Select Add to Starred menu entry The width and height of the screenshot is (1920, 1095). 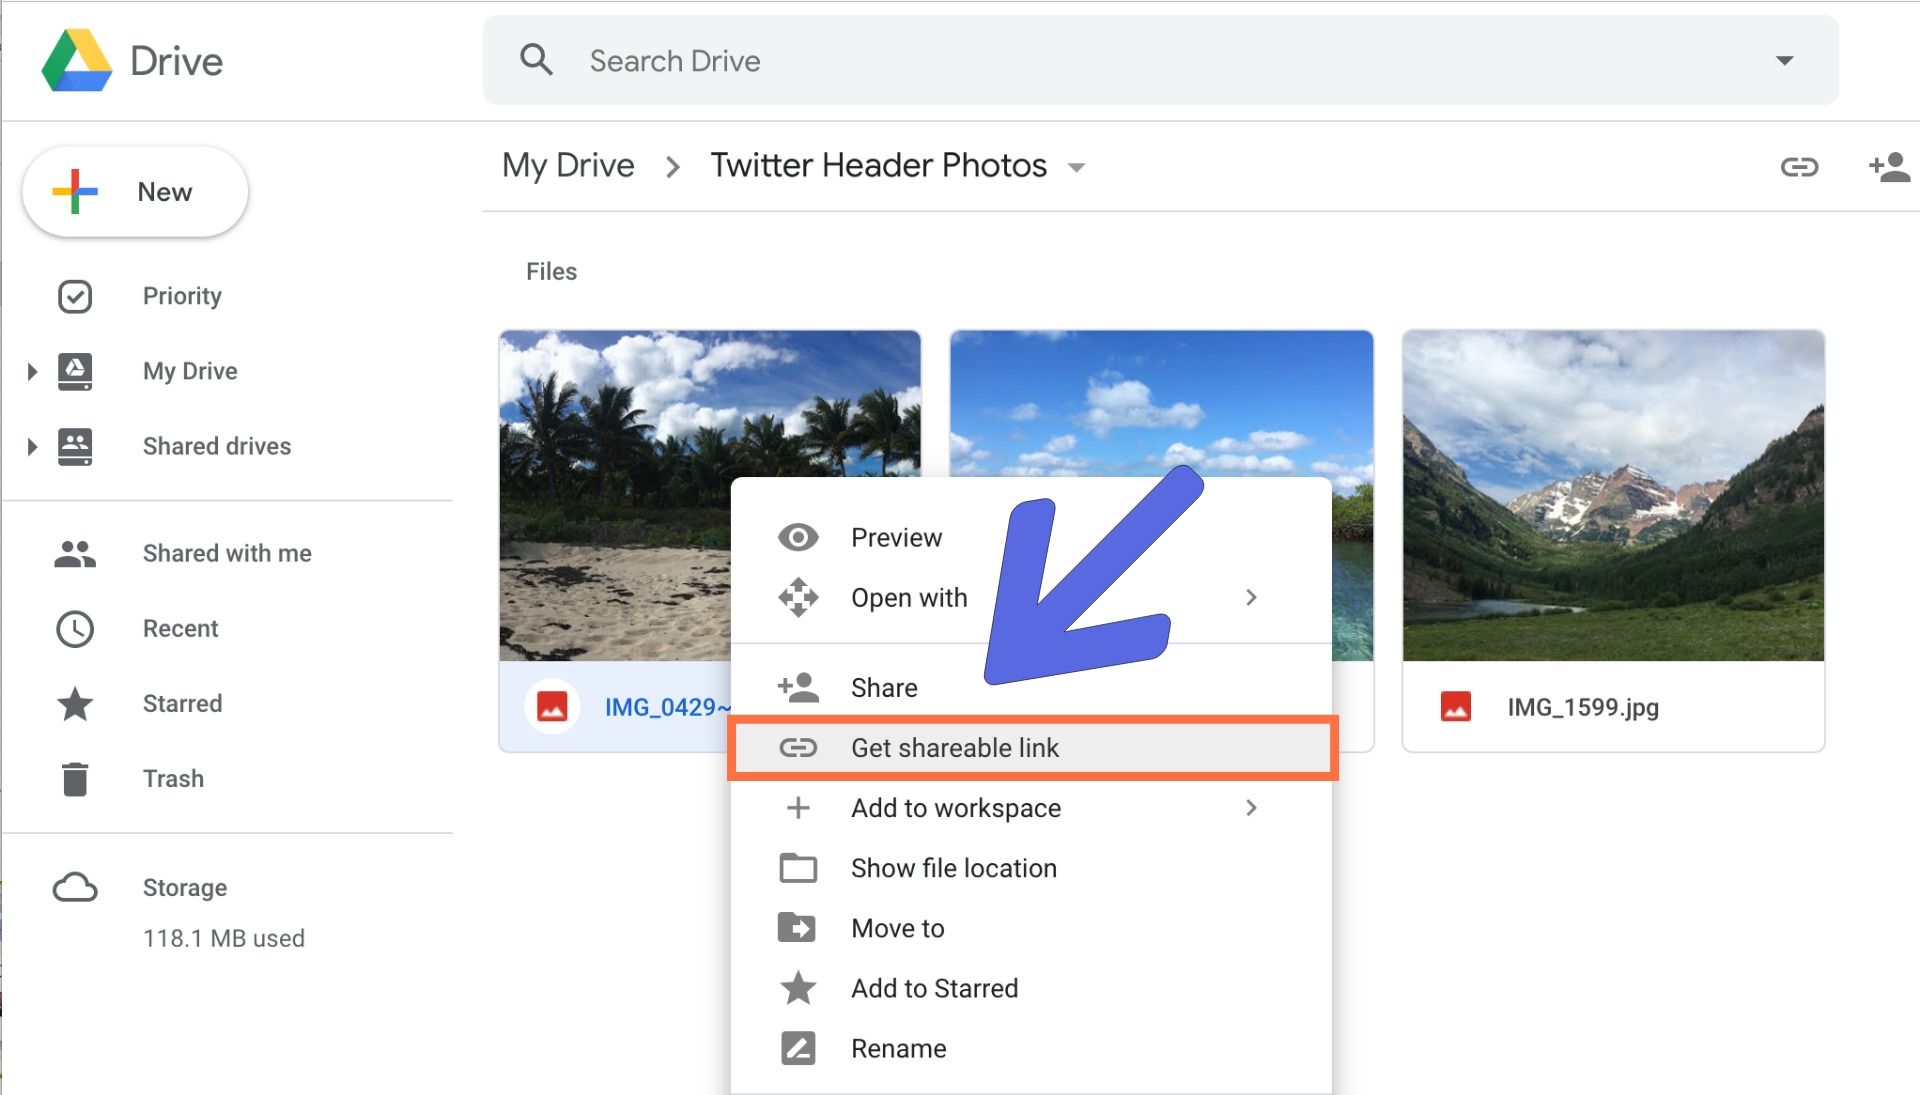(x=934, y=988)
